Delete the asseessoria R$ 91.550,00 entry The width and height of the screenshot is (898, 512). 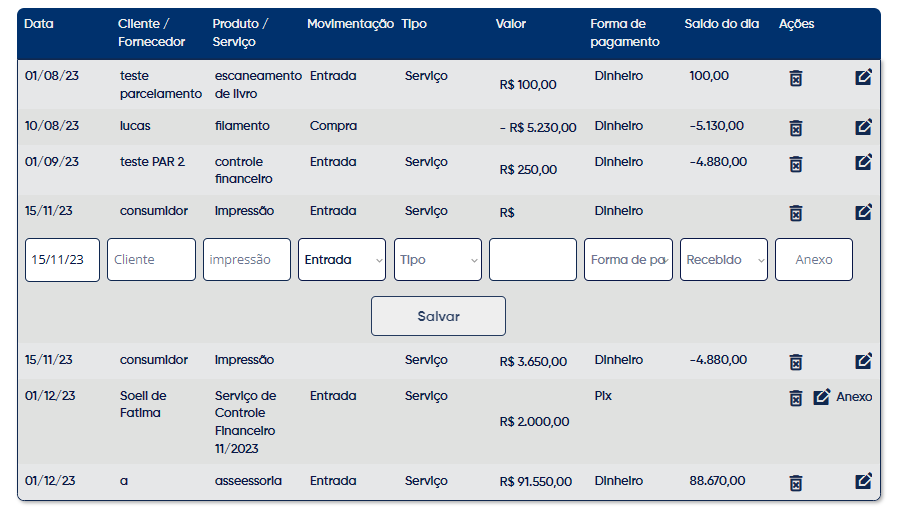click(x=795, y=483)
